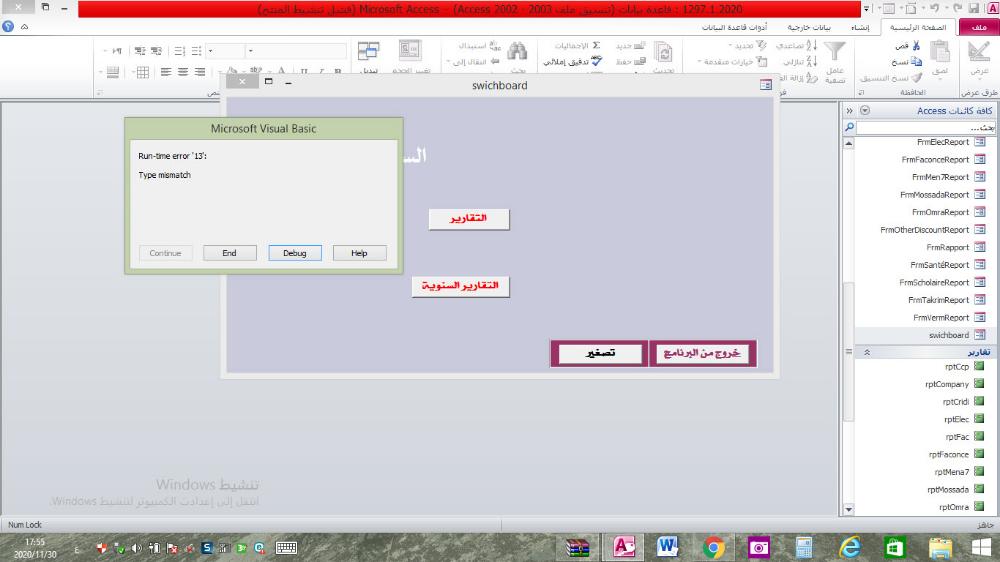The image size is (1000, 562).
Task: Open التقارير reports button on switchboard
Action: [x=469, y=219]
